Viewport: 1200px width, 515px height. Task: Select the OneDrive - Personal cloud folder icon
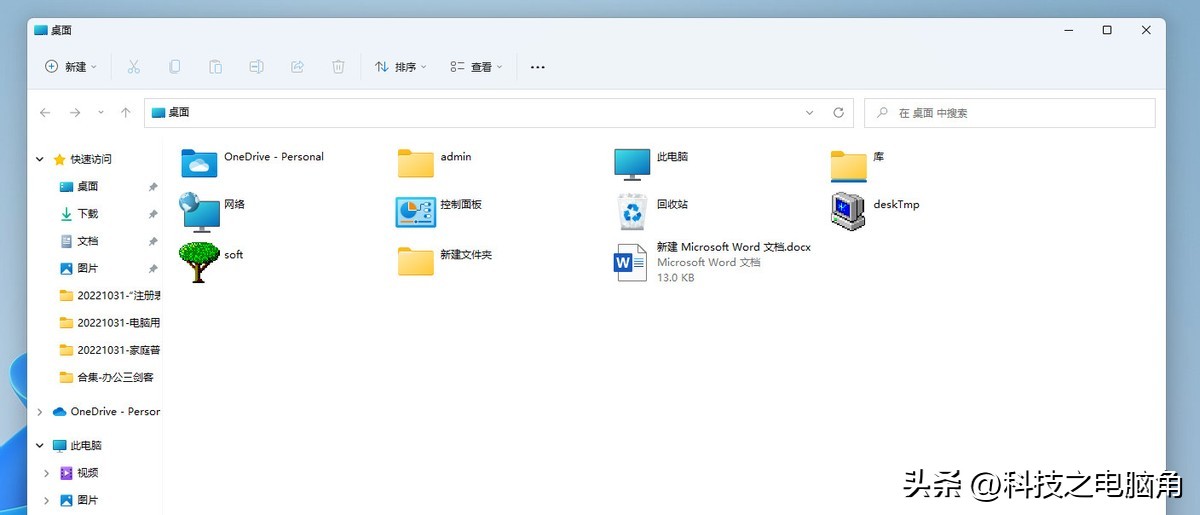(199, 163)
